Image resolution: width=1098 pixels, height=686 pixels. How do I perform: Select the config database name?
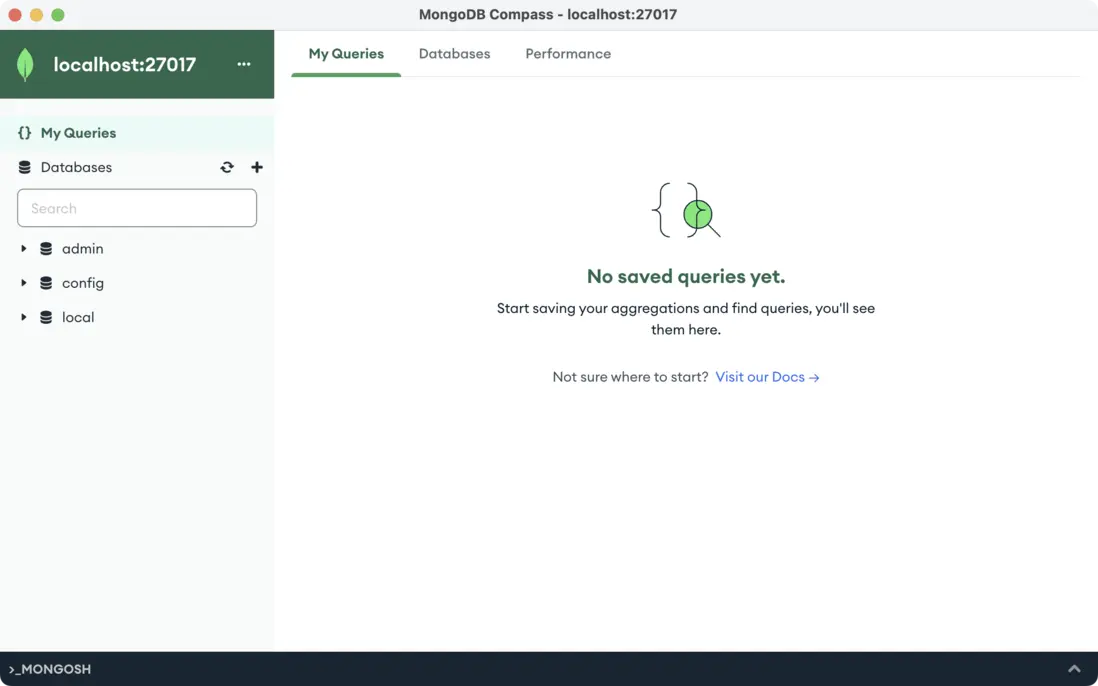[83, 283]
